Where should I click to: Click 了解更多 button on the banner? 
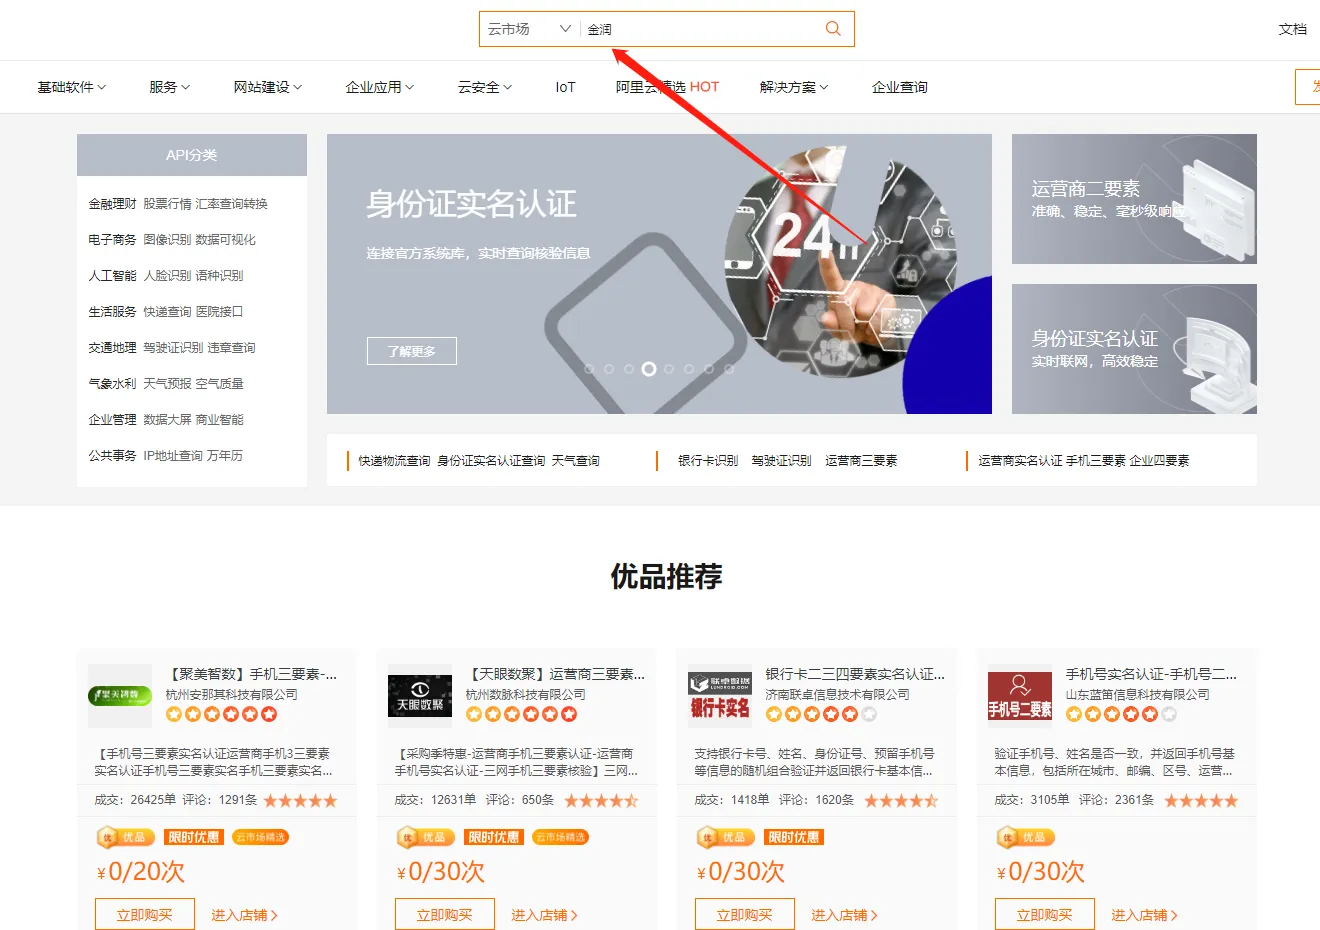click(411, 351)
